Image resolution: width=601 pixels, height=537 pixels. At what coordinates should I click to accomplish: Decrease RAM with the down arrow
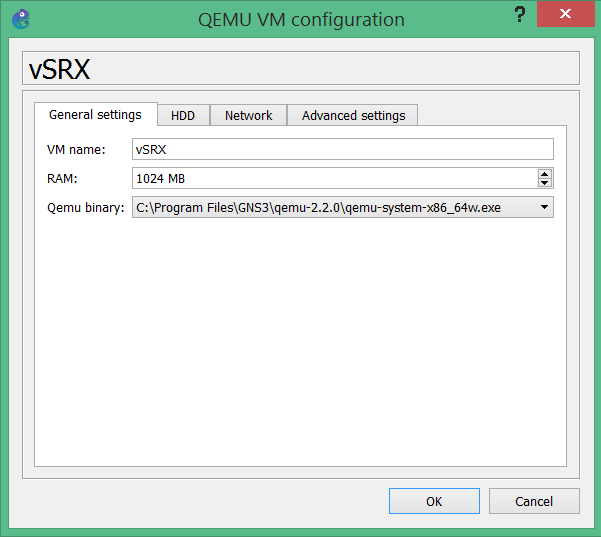pos(545,183)
